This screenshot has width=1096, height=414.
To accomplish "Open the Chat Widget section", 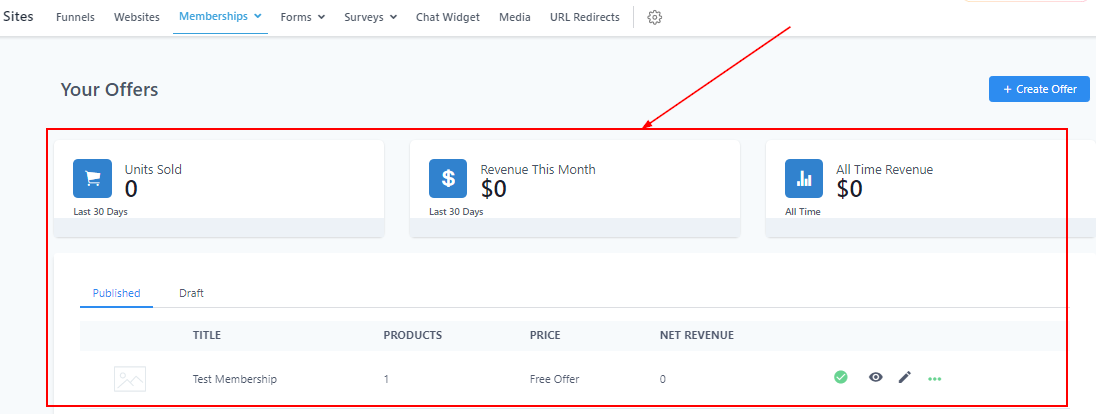I will (x=447, y=17).
